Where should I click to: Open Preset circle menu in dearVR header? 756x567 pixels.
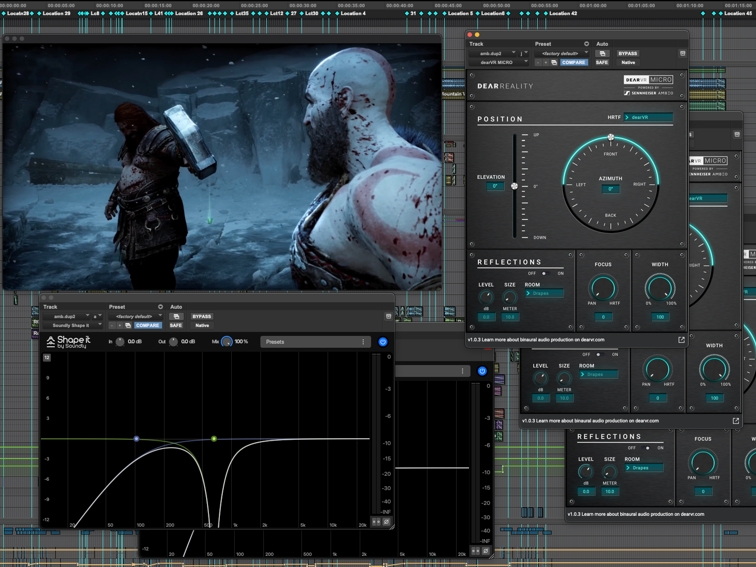click(x=586, y=44)
